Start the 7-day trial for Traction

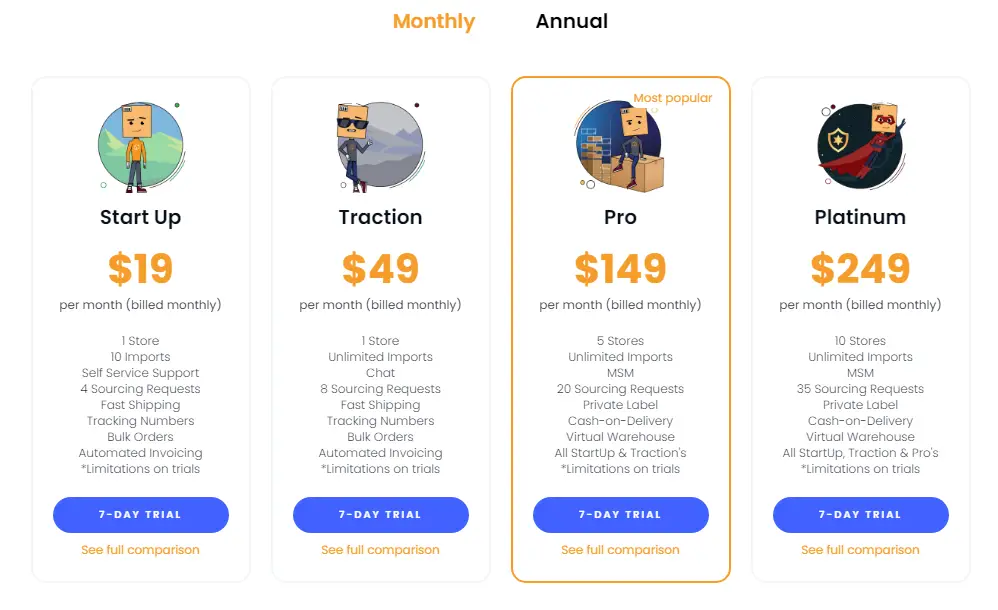pyautogui.click(x=381, y=514)
